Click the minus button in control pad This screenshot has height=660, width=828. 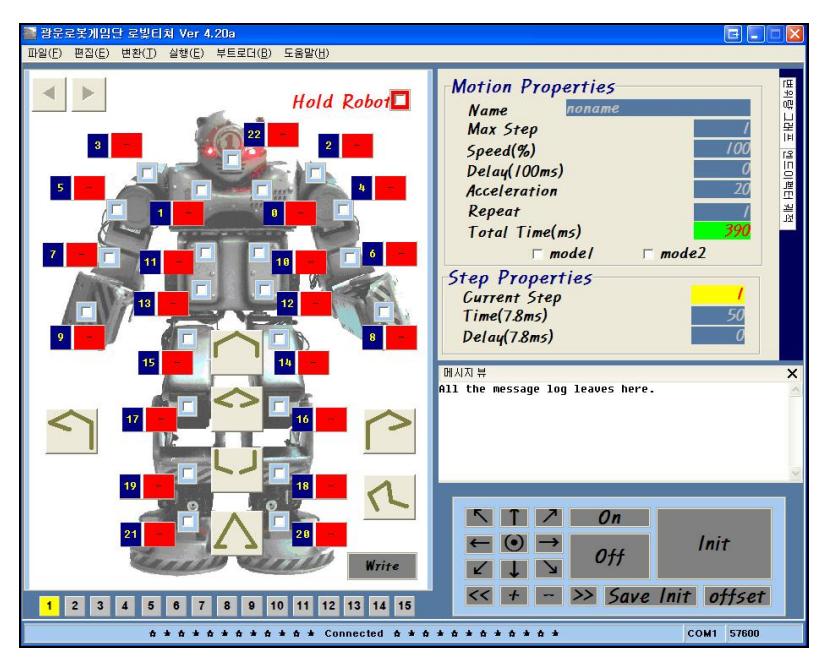pyautogui.click(x=549, y=596)
